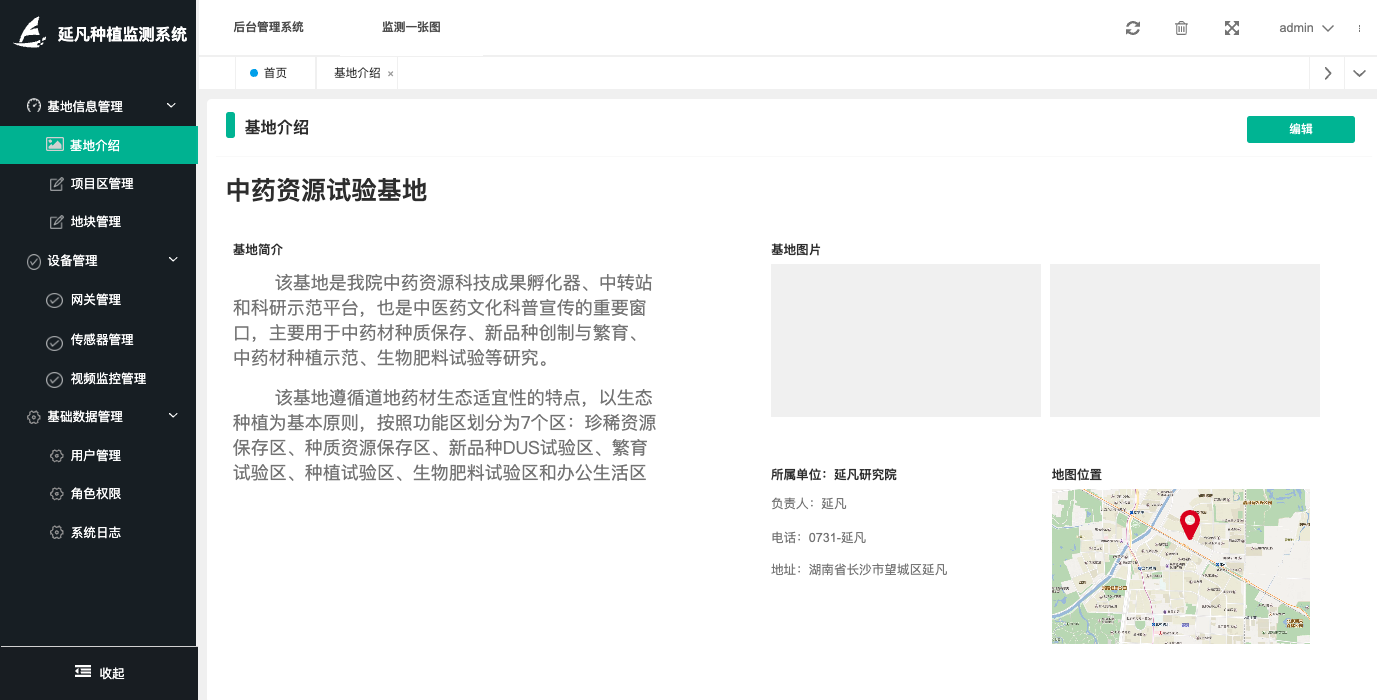The image size is (1377, 700).
Task: Collapse sidebar with 收起 button
Action: click(x=99, y=673)
